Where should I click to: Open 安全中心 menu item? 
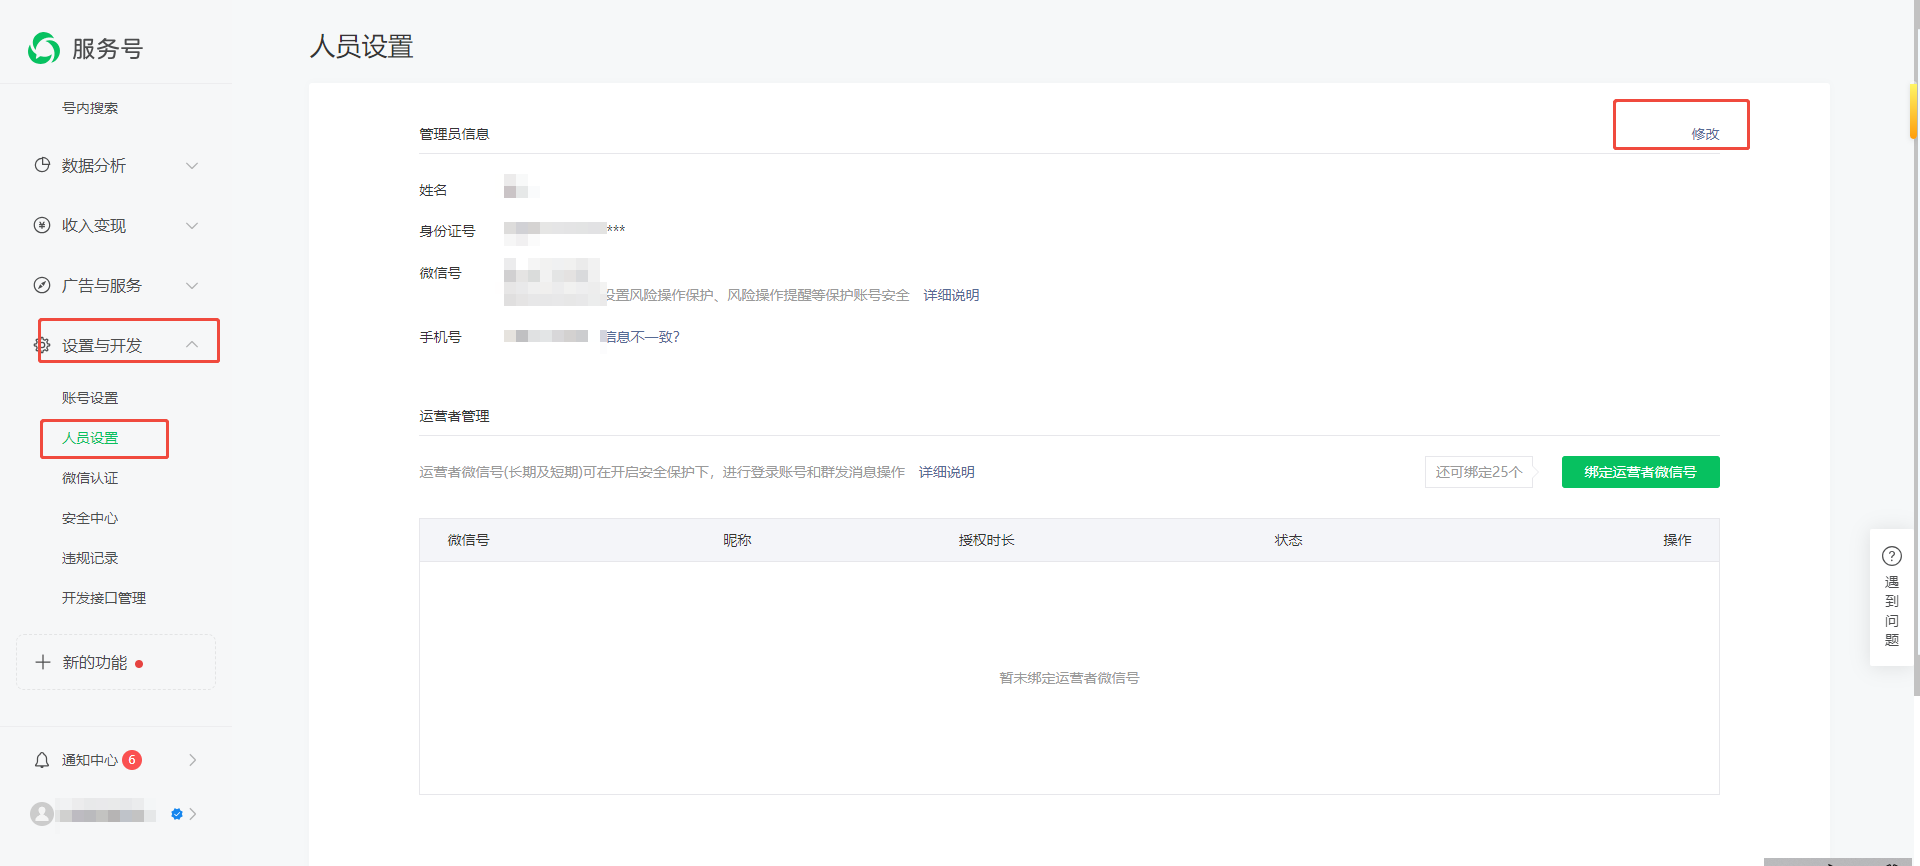tap(90, 518)
